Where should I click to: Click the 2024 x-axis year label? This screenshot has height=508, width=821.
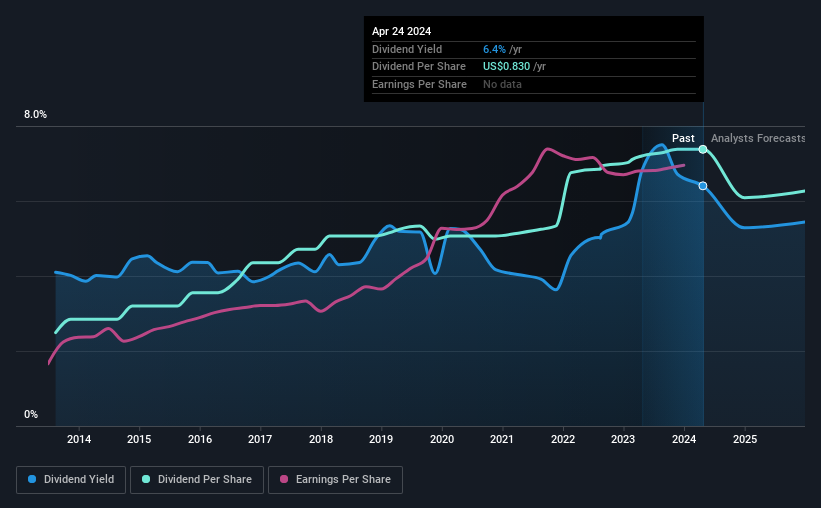[x=684, y=439]
